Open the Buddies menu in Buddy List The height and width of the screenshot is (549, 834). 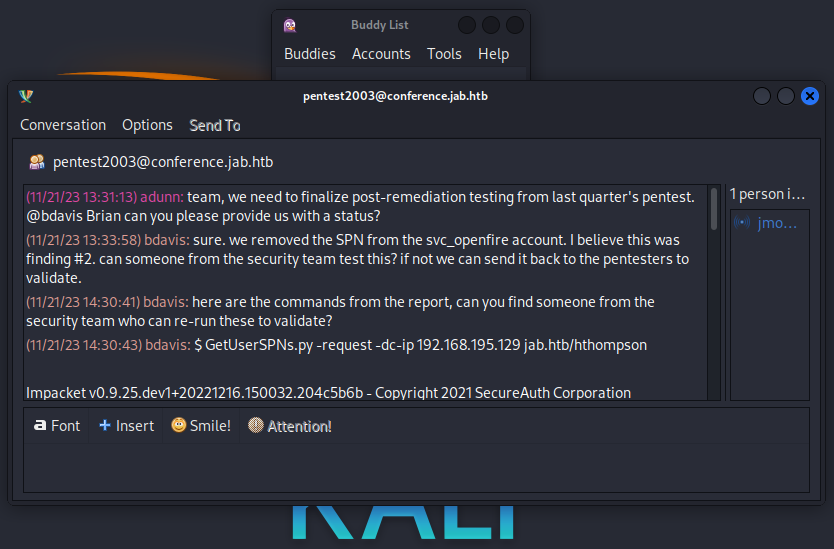pyautogui.click(x=310, y=54)
